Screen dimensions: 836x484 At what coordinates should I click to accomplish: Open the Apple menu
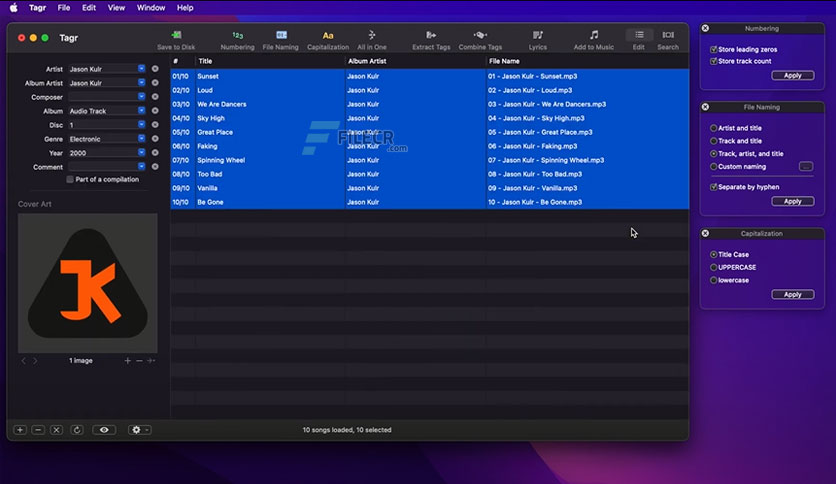(13, 7)
